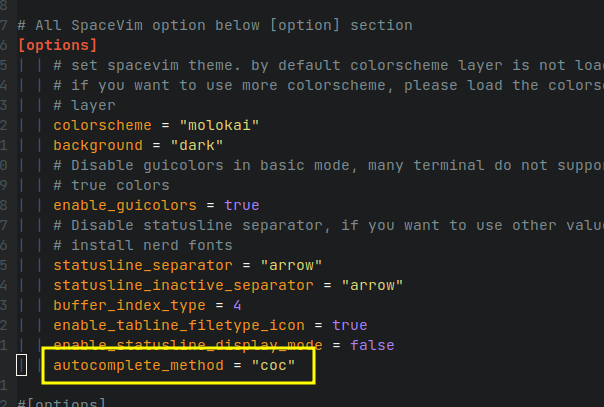Viewport: 604px width, 407px height.
Task: Click the statusline_separator key
Action: coord(143,265)
